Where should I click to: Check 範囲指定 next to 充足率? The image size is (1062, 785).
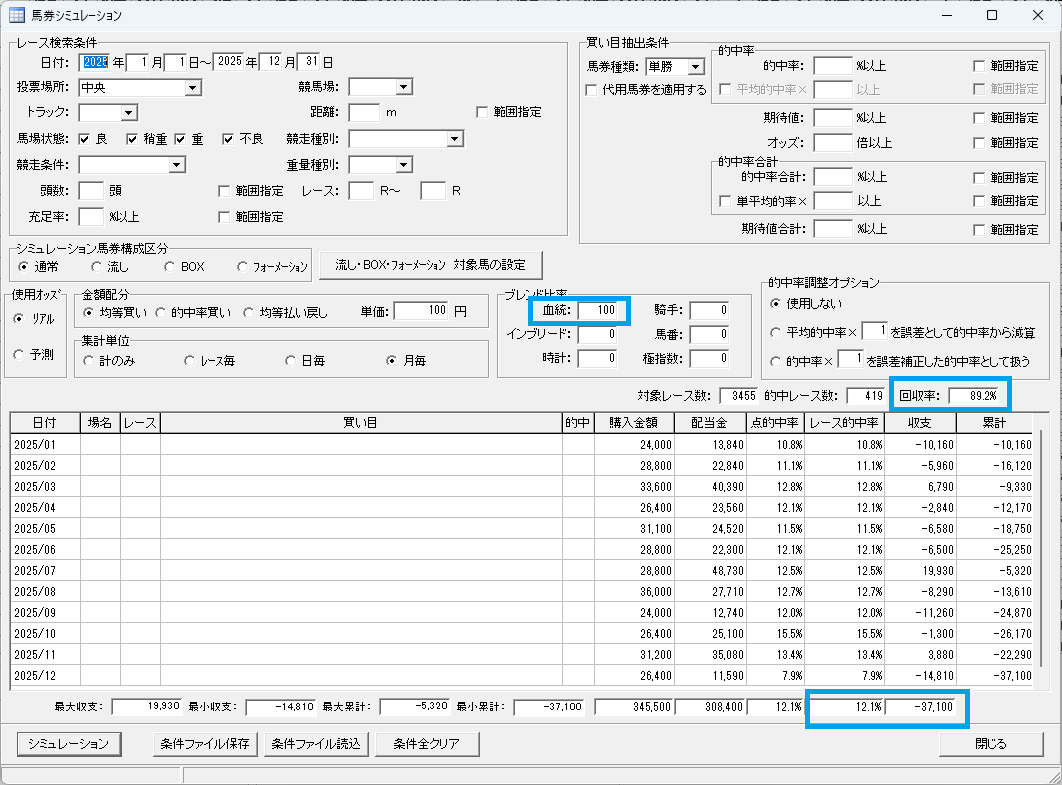[224, 217]
